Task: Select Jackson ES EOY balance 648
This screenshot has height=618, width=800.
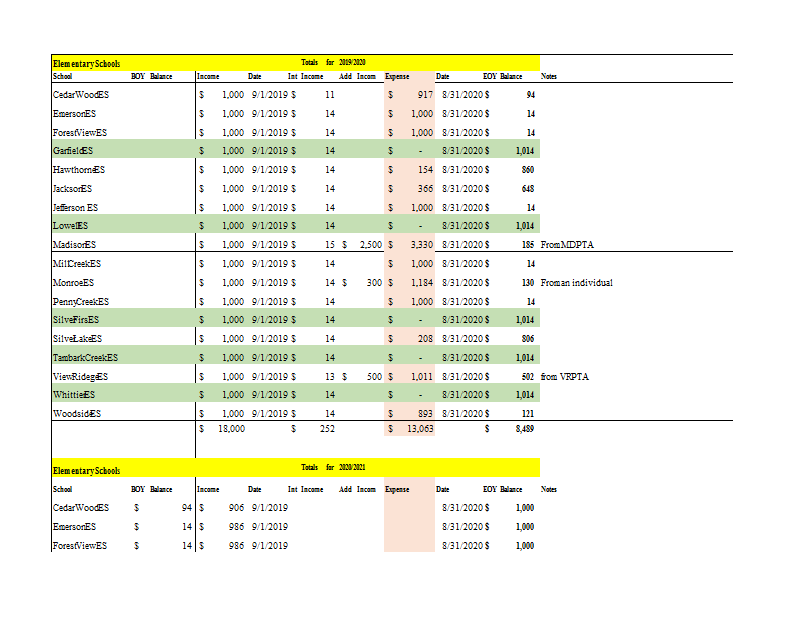Action: click(x=528, y=189)
